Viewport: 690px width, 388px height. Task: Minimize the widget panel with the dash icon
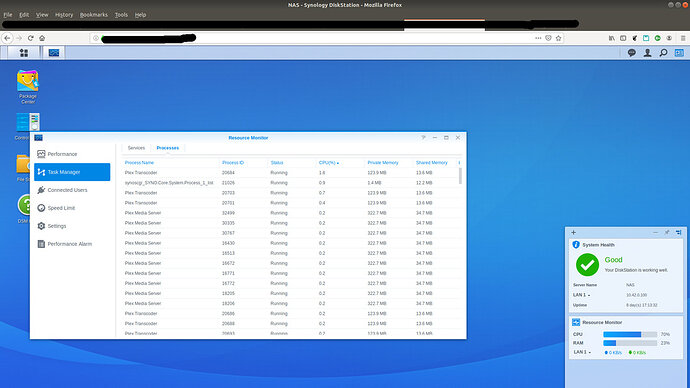click(655, 232)
